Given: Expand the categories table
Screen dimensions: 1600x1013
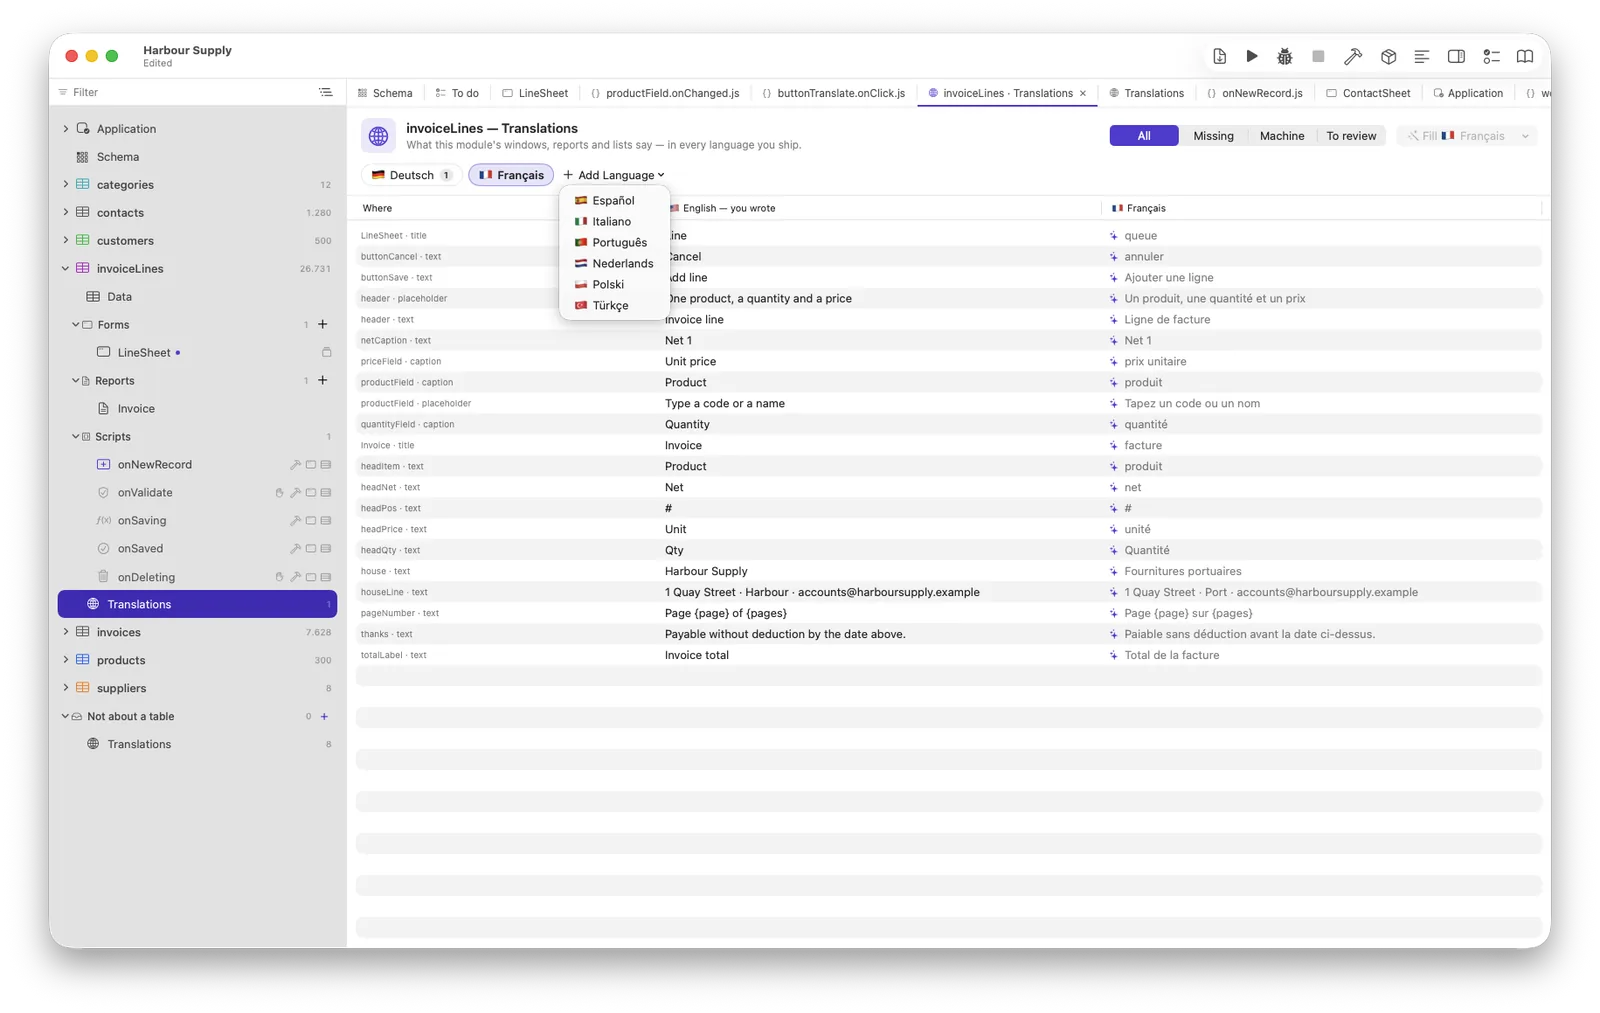Looking at the screenshot, I should [x=66, y=184].
